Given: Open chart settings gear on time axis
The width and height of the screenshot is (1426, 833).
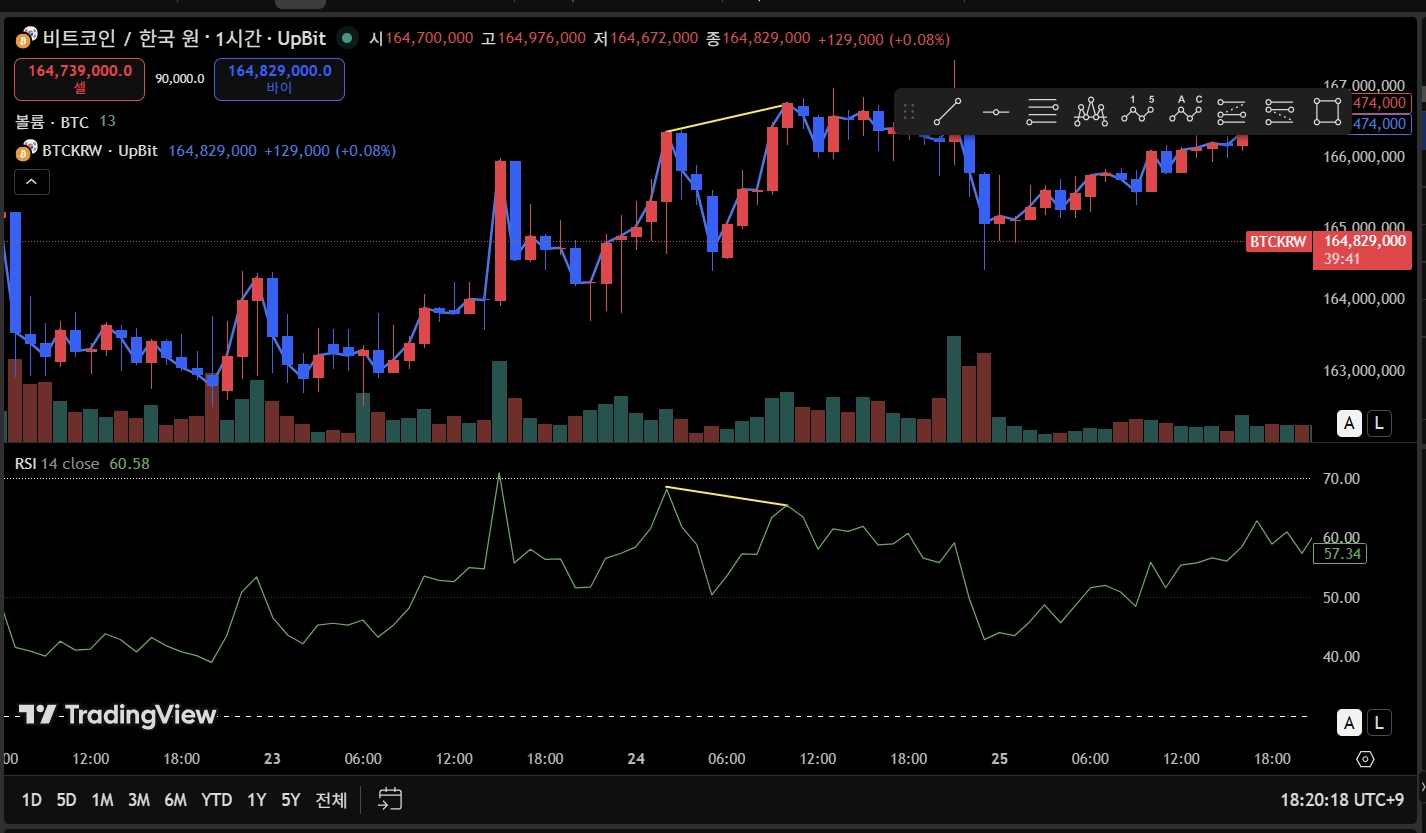Looking at the screenshot, I should (1365, 759).
